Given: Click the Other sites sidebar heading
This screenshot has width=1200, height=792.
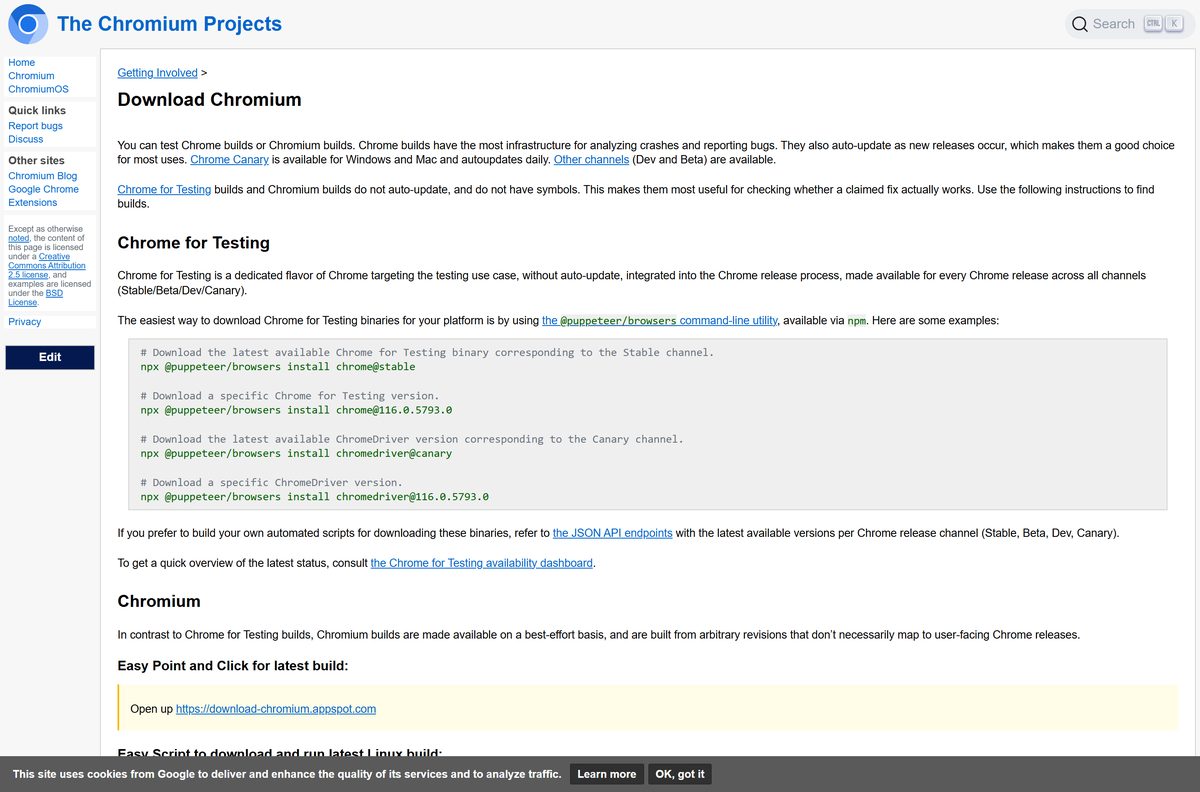Looking at the screenshot, I should 36,160.
